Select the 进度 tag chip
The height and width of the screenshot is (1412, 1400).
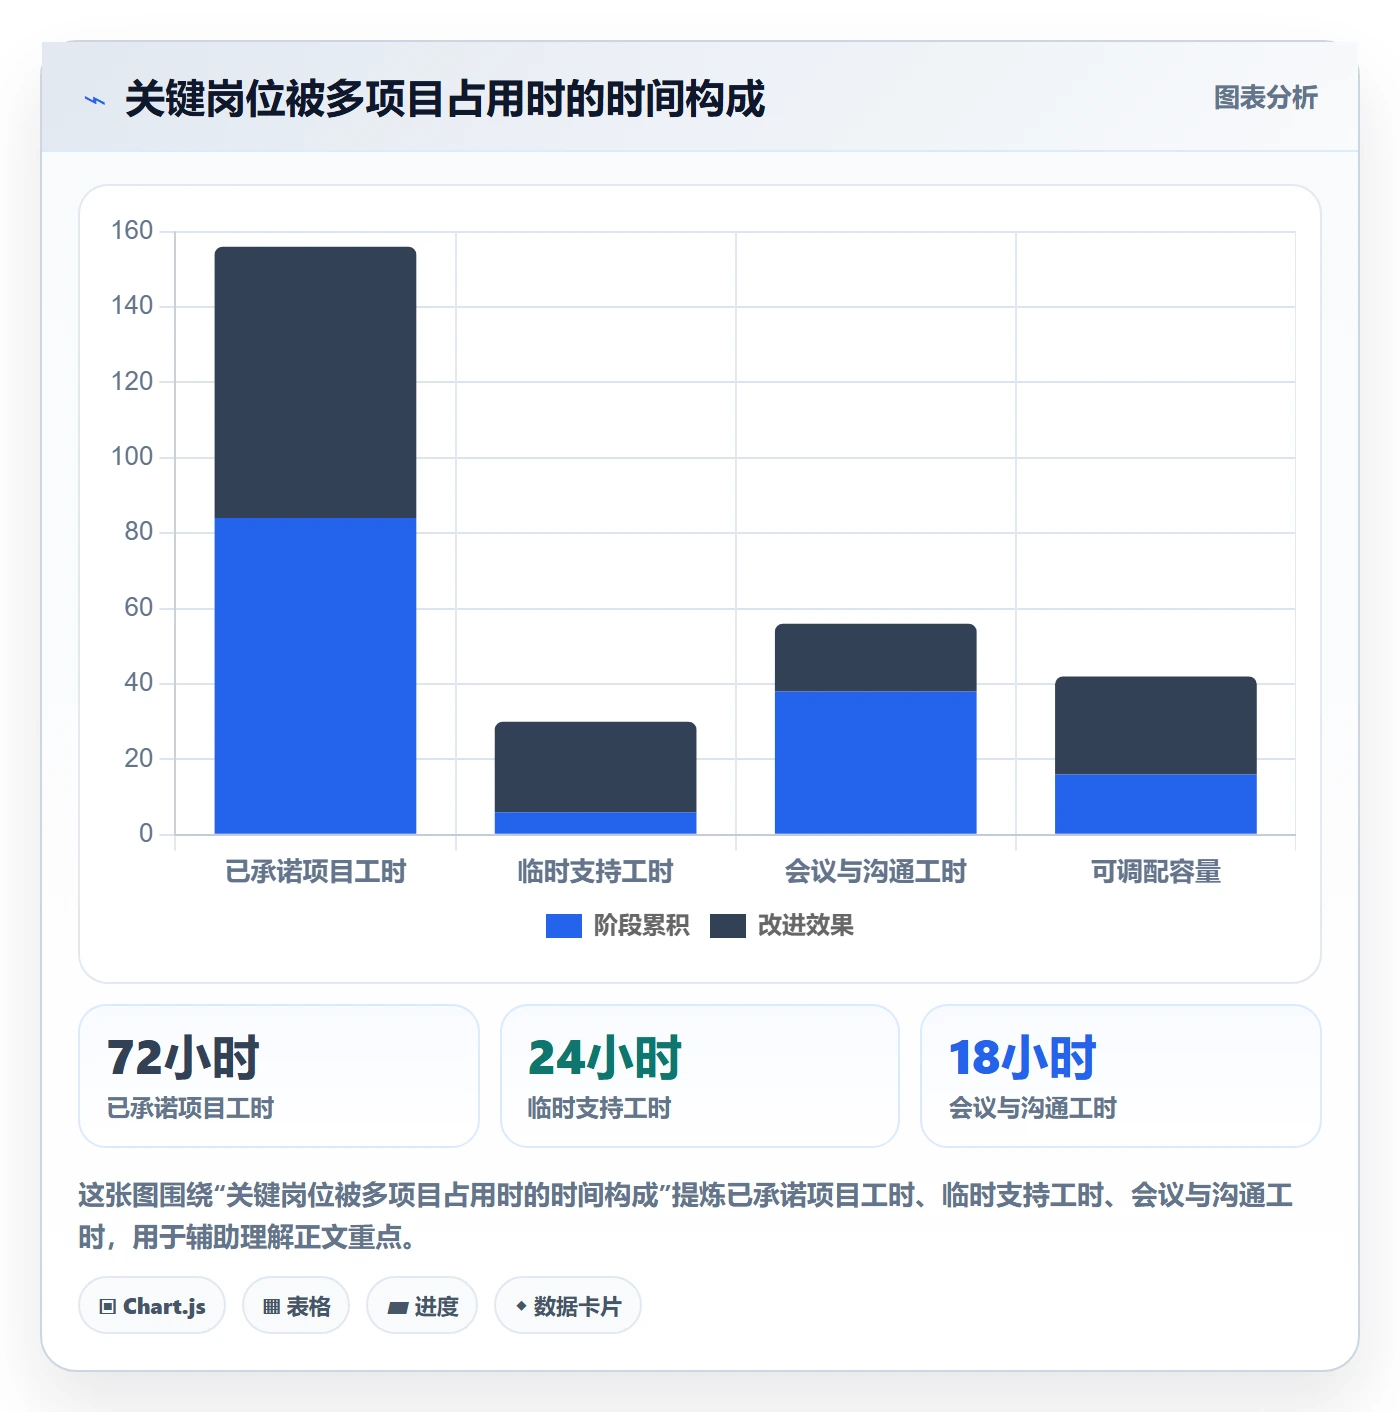click(x=422, y=1306)
